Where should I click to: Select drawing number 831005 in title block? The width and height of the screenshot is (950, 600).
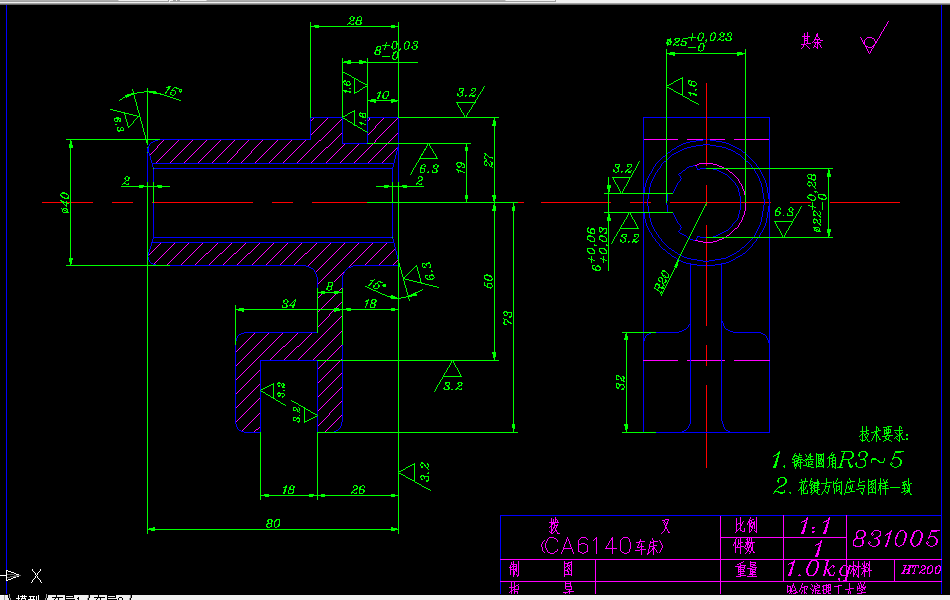(895, 538)
